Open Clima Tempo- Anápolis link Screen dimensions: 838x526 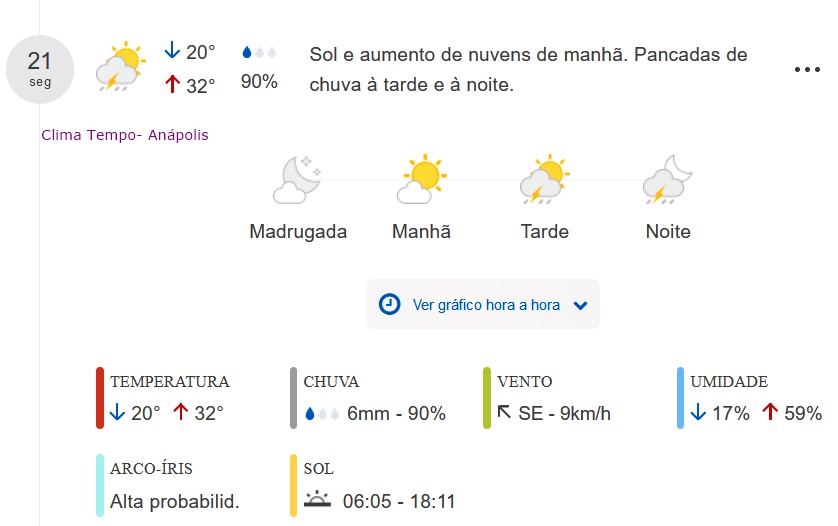(x=125, y=135)
